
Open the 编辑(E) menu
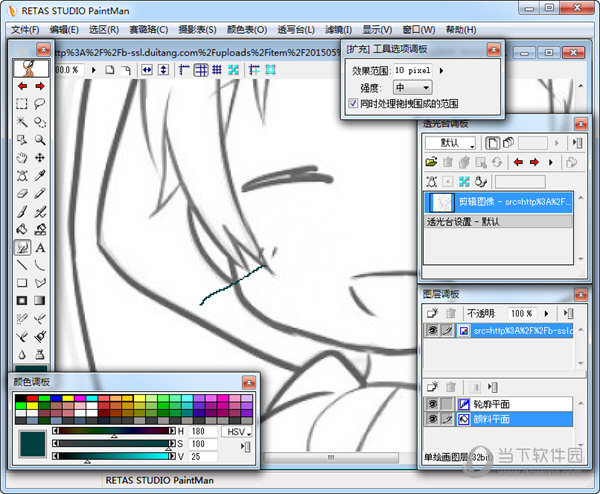(64, 29)
